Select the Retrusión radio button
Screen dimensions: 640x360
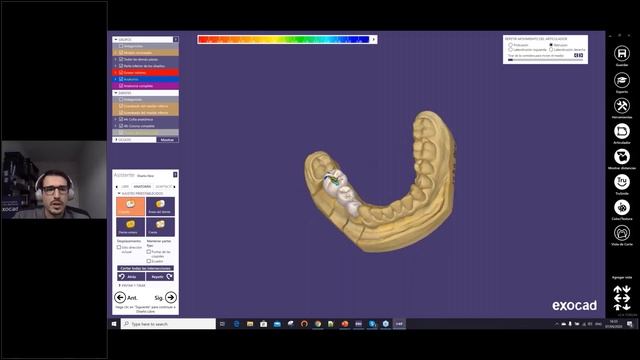(551, 45)
